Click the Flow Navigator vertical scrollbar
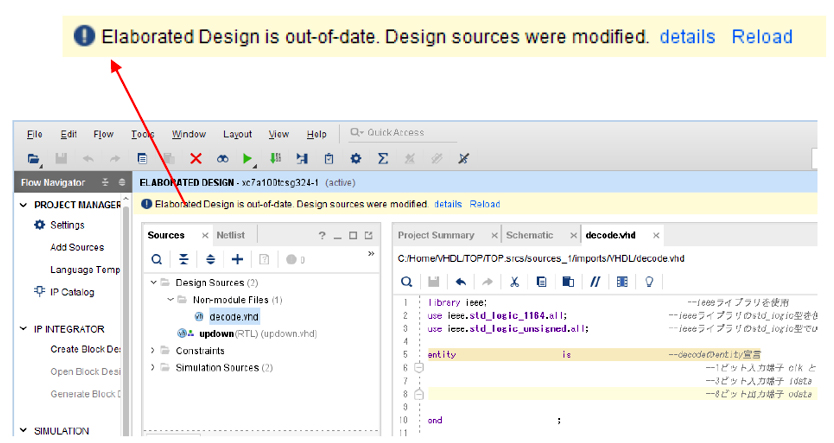 click(x=126, y=319)
